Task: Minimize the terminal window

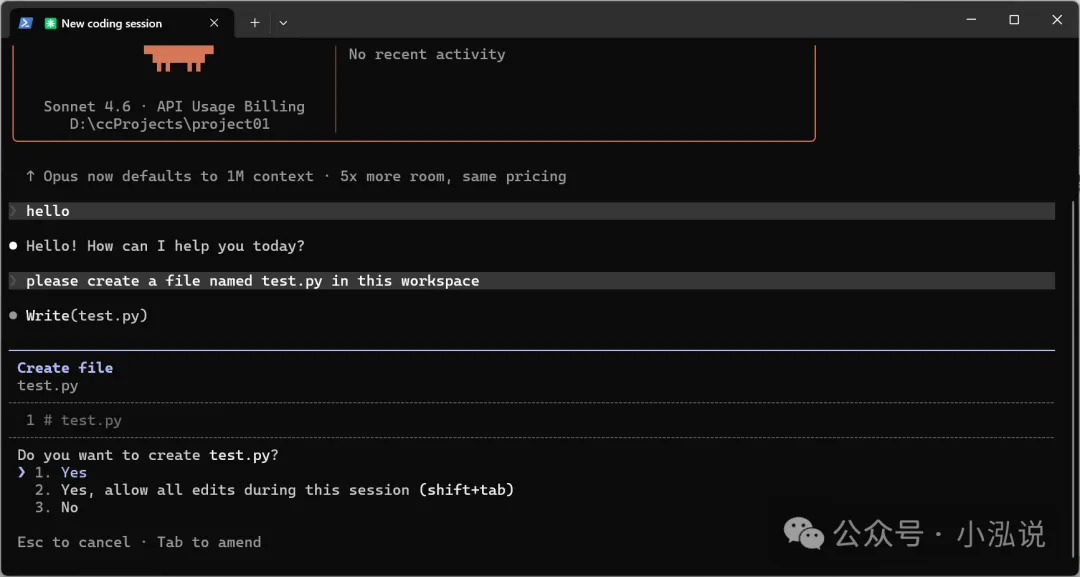Action: point(969,20)
